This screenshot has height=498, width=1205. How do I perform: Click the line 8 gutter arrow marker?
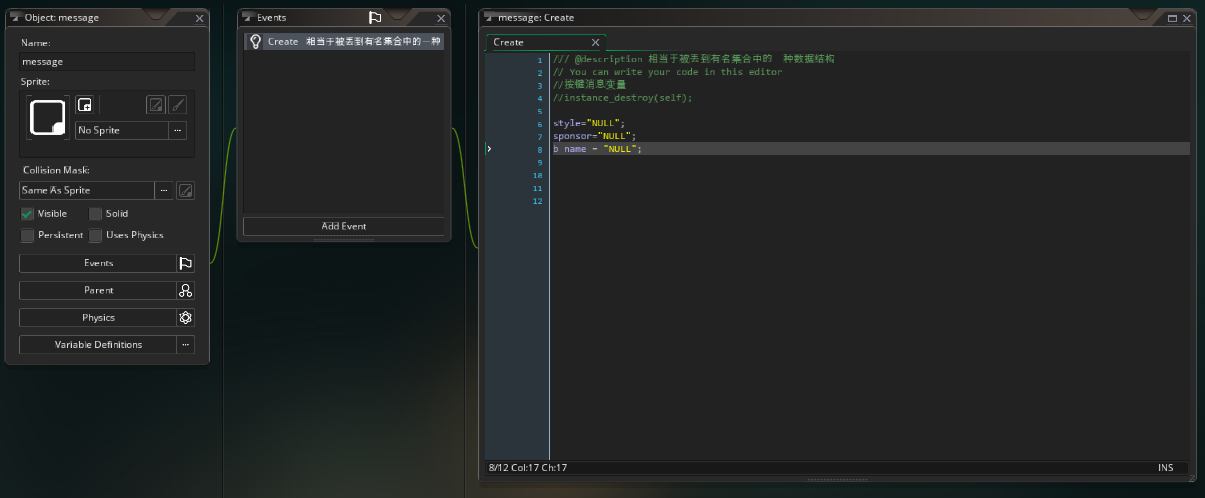[x=489, y=148]
